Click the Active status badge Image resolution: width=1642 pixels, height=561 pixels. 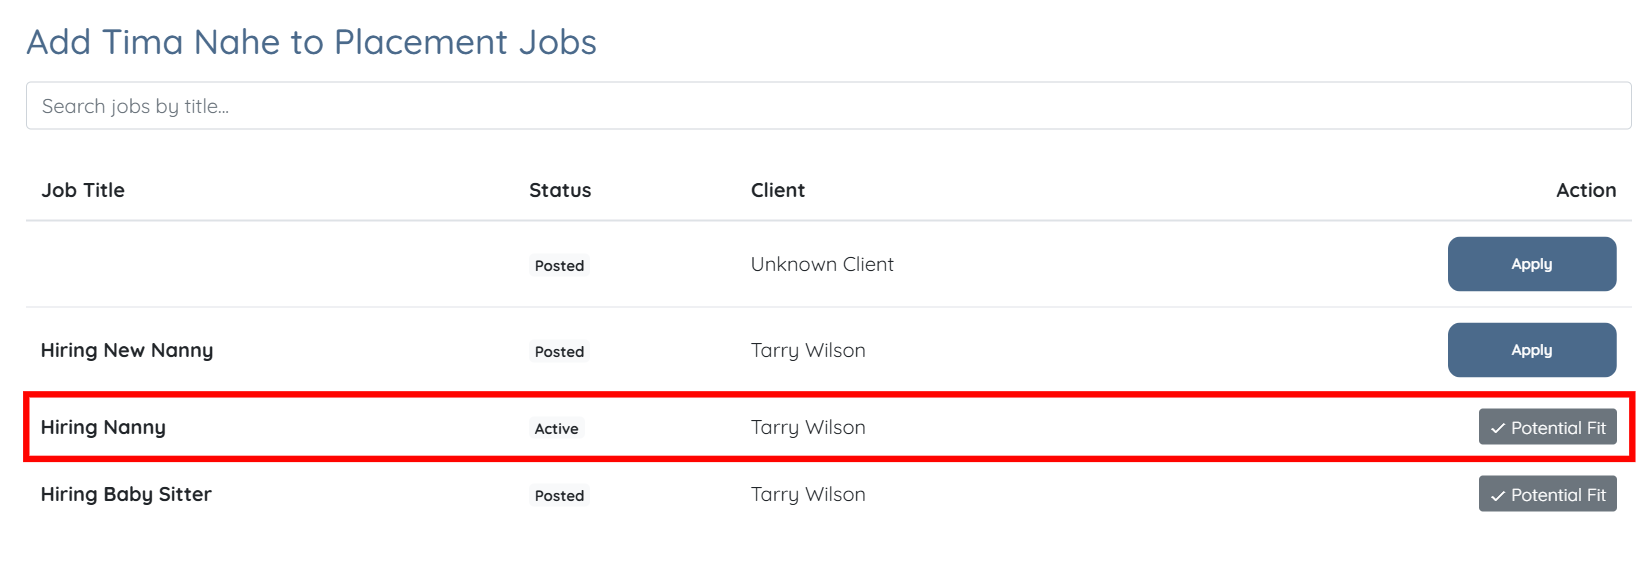(x=556, y=429)
